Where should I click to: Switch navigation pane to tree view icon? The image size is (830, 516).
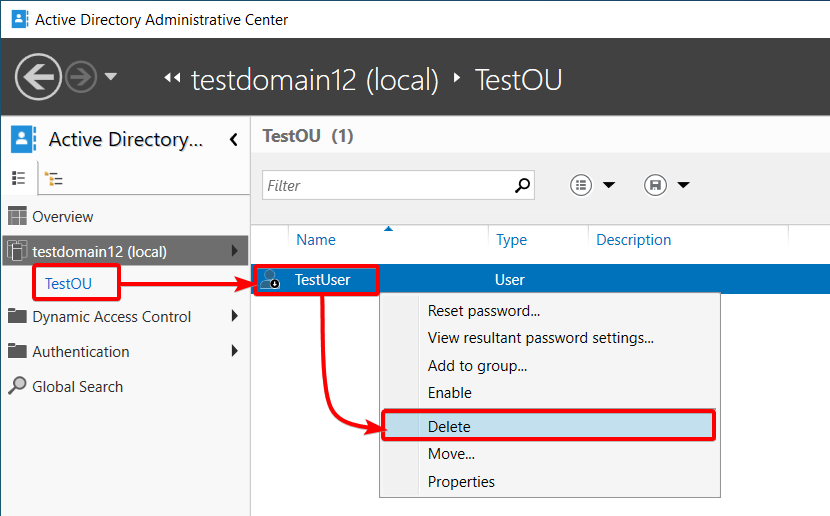click(x=53, y=179)
